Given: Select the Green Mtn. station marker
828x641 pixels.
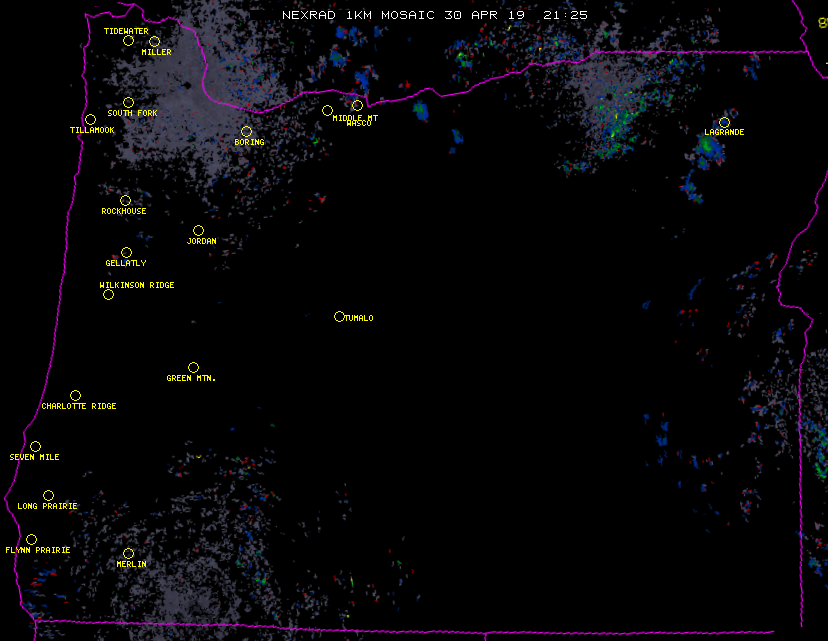Looking at the screenshot, I should [x=193, y=367].
